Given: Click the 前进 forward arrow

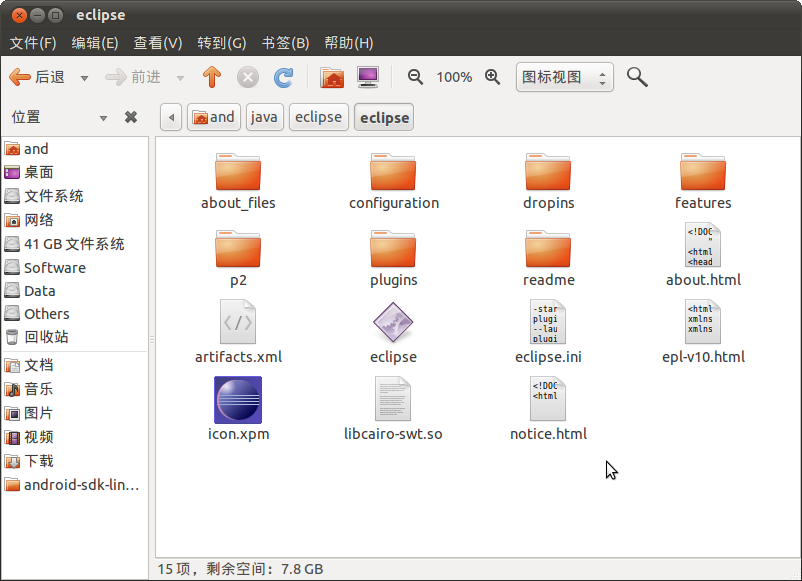Looking at the screenshot, I should [x=133, y=77].
